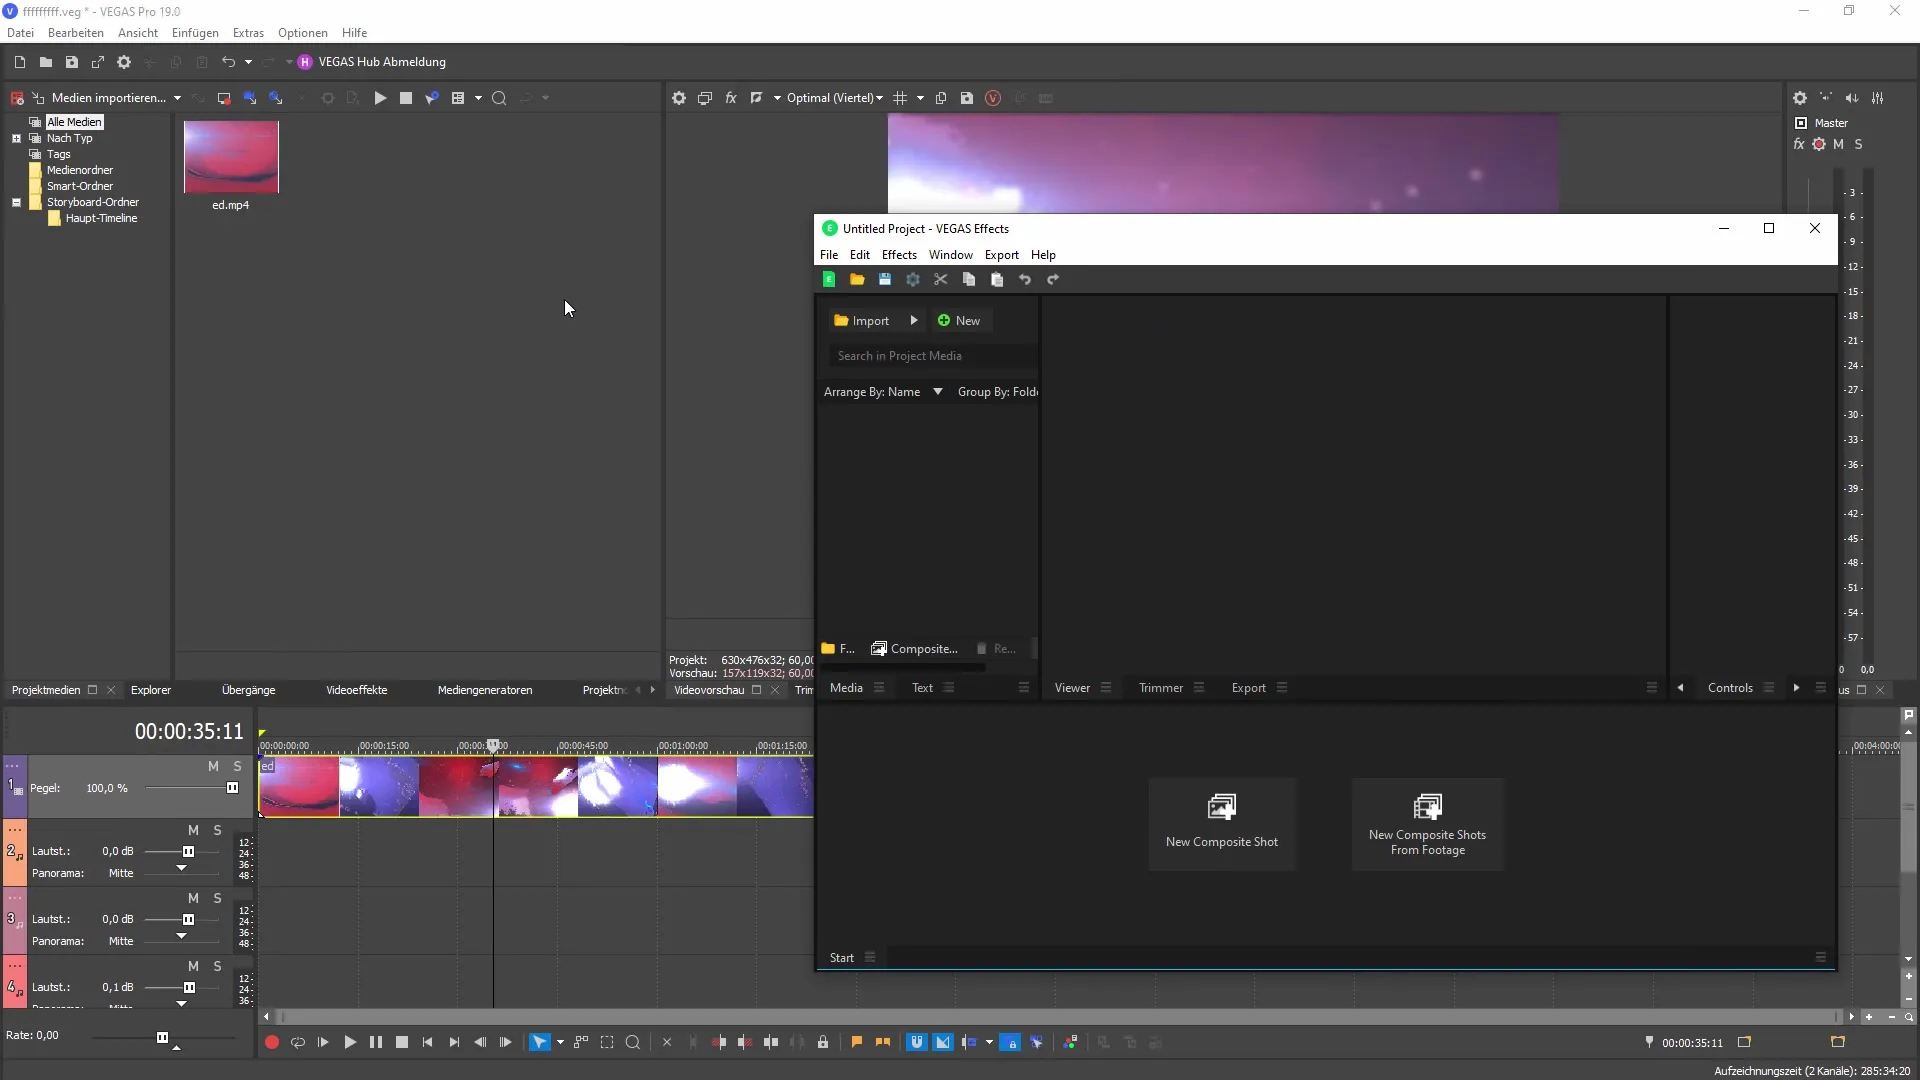Viewport: 1920px width, 1080px height.
Task: Open undo history dropdown arrow
Action: point(248,62)
